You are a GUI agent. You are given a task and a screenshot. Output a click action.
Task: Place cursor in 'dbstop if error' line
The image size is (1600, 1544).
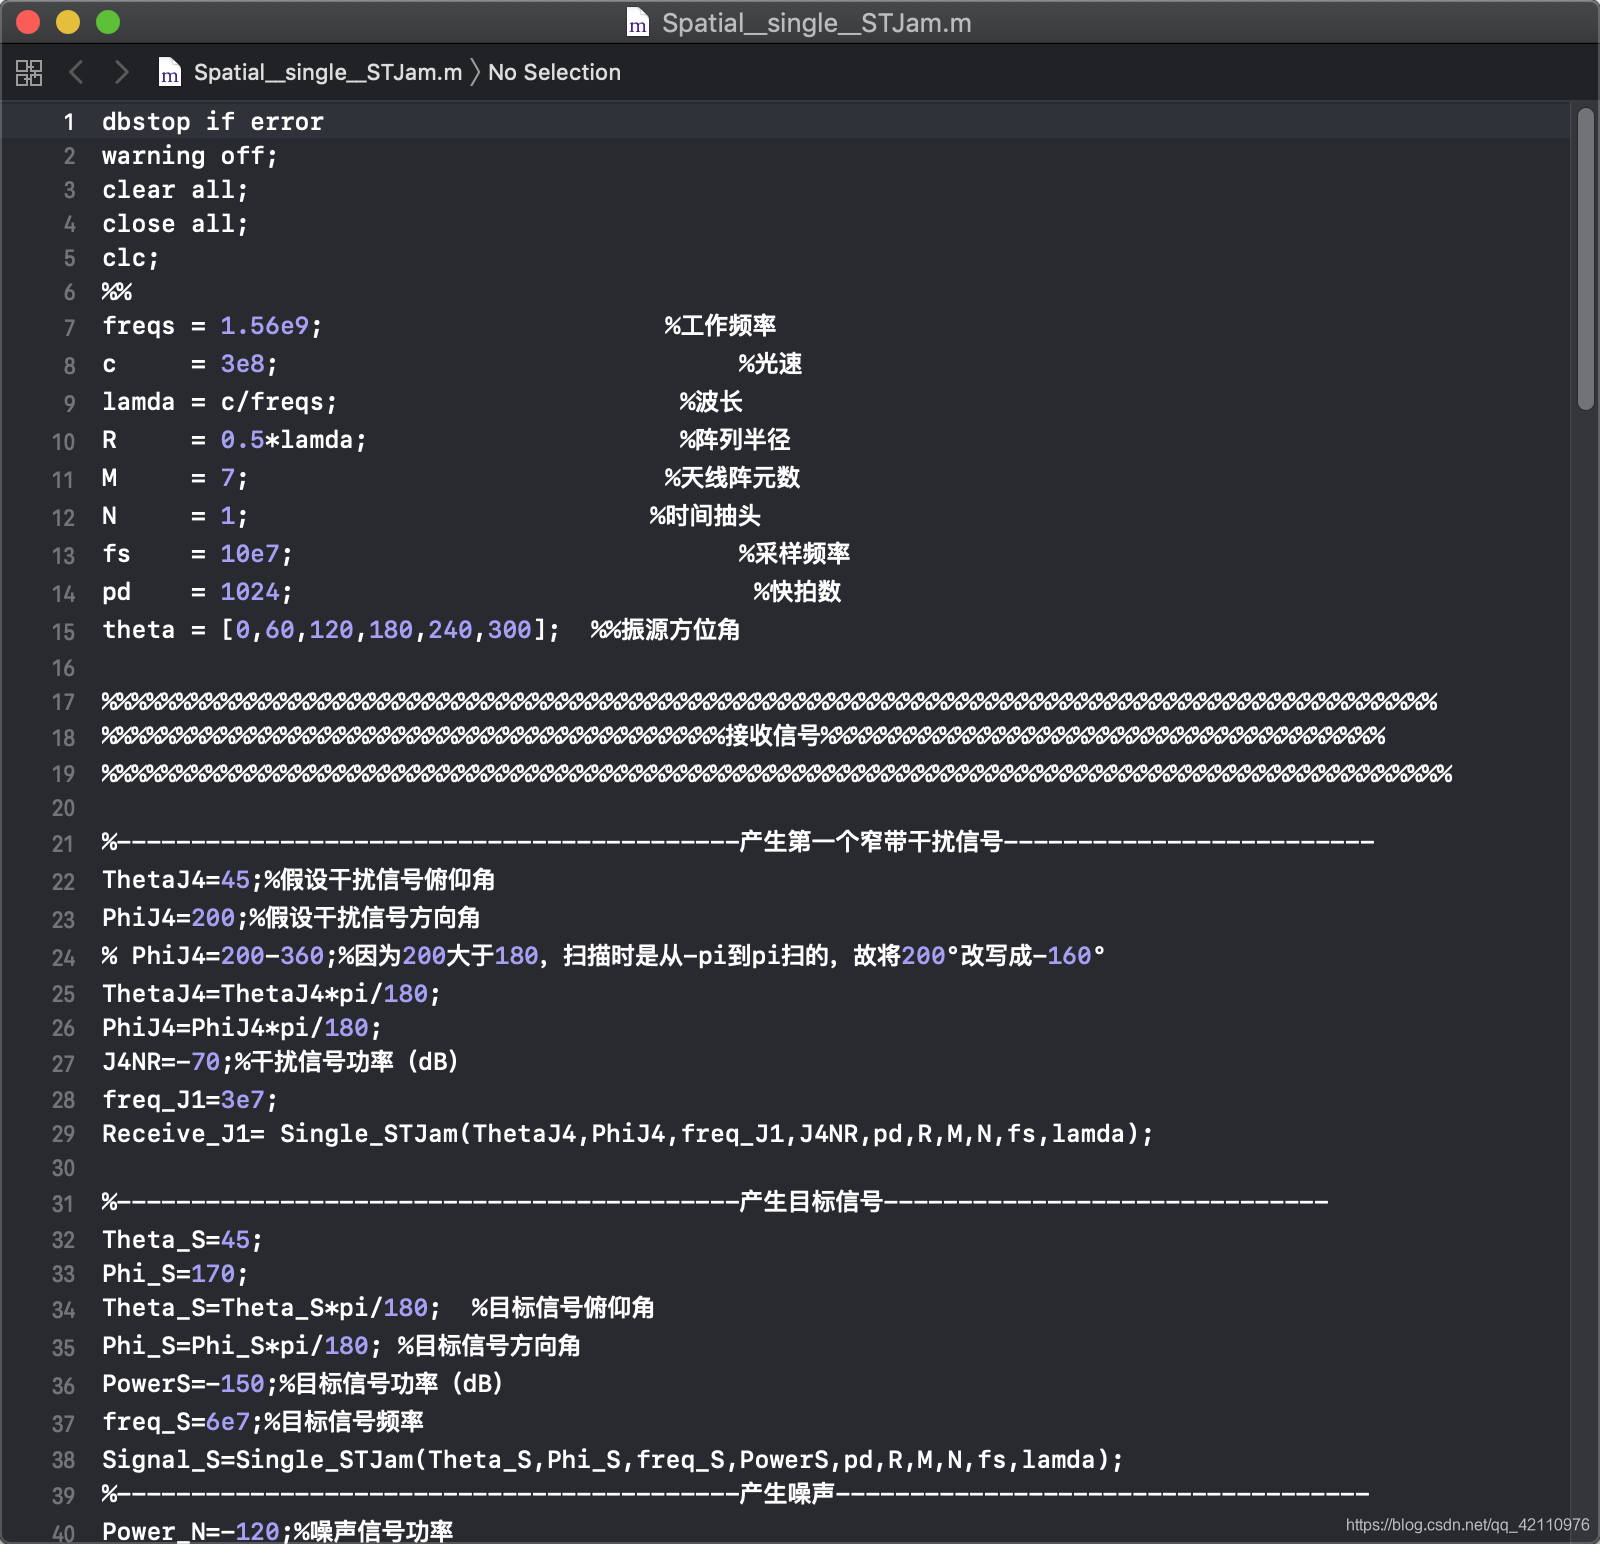click(x=212, y=122)
